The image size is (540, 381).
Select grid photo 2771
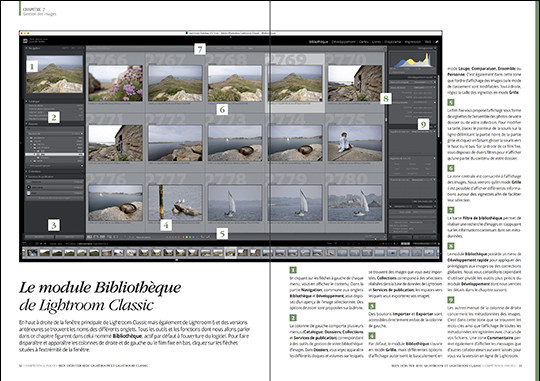click(x=115, y=143)
